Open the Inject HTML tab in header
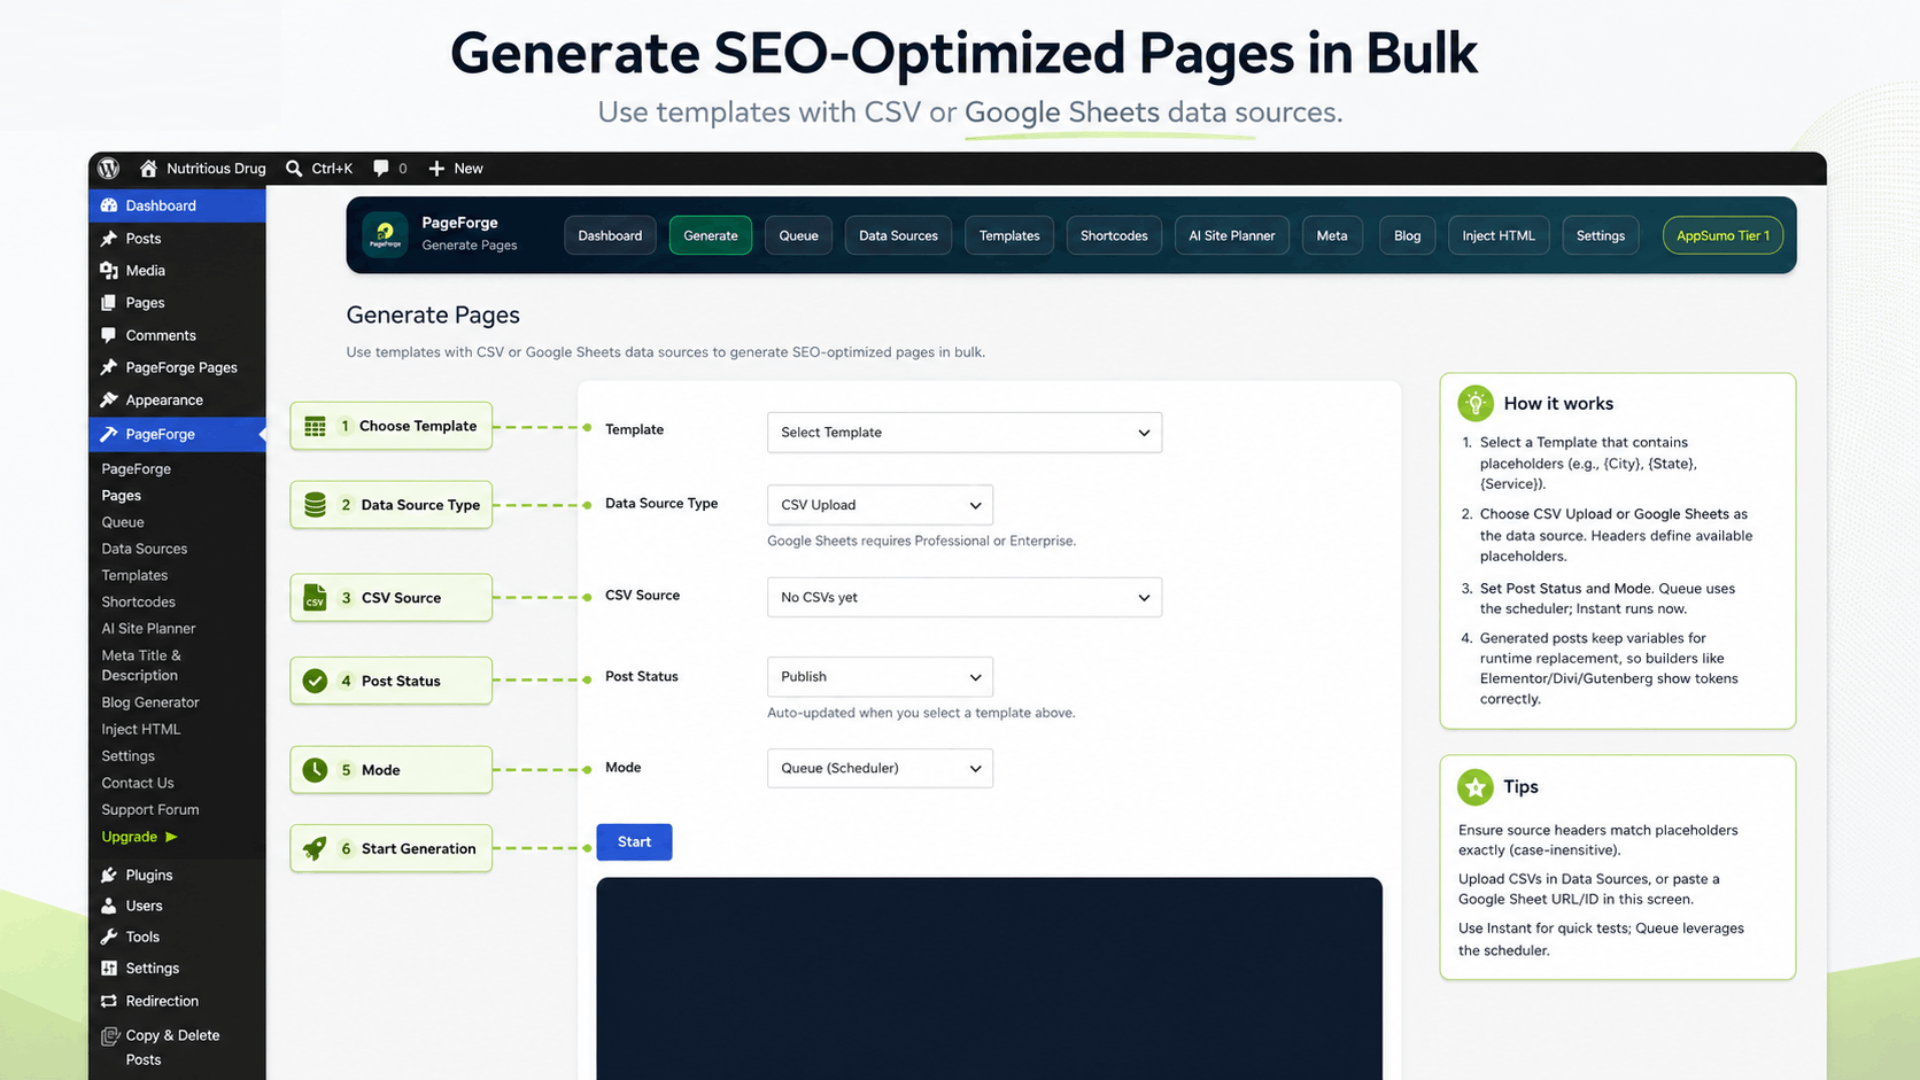The width and height of the screenshot is (1920, 1080). (1498, 235)
